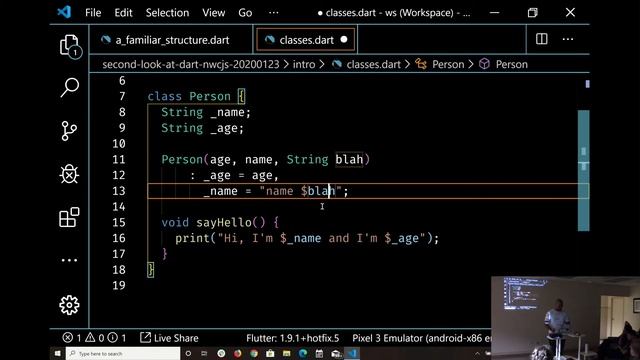Open the File menu
This screenshot has width=640, height=360.
click(x=93, y=13)
